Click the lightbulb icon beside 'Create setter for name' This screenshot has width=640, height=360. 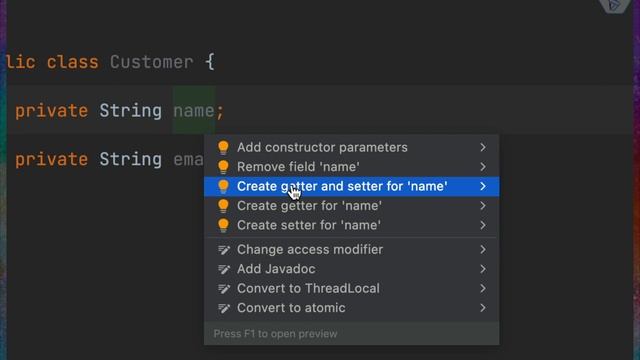223,225
